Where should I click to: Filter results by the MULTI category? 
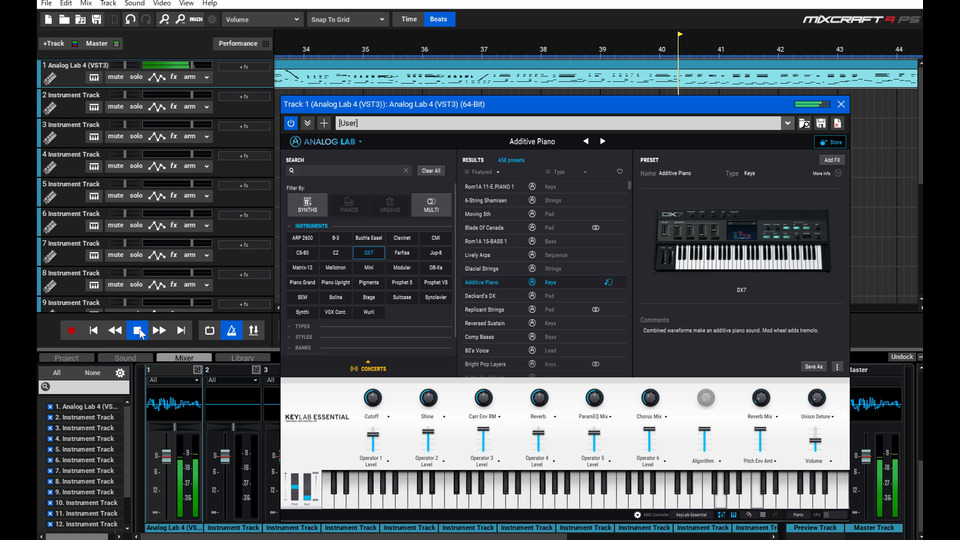[x=431, y=205]
